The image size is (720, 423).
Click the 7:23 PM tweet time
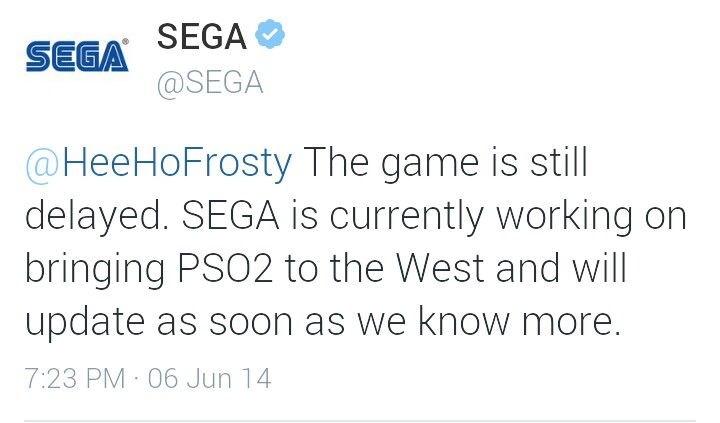(75, 379)
